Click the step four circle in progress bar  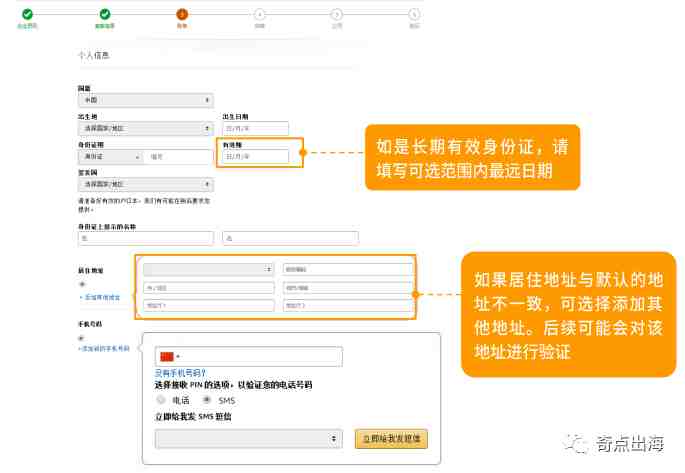pyautogui.click(x=259, y=14)
